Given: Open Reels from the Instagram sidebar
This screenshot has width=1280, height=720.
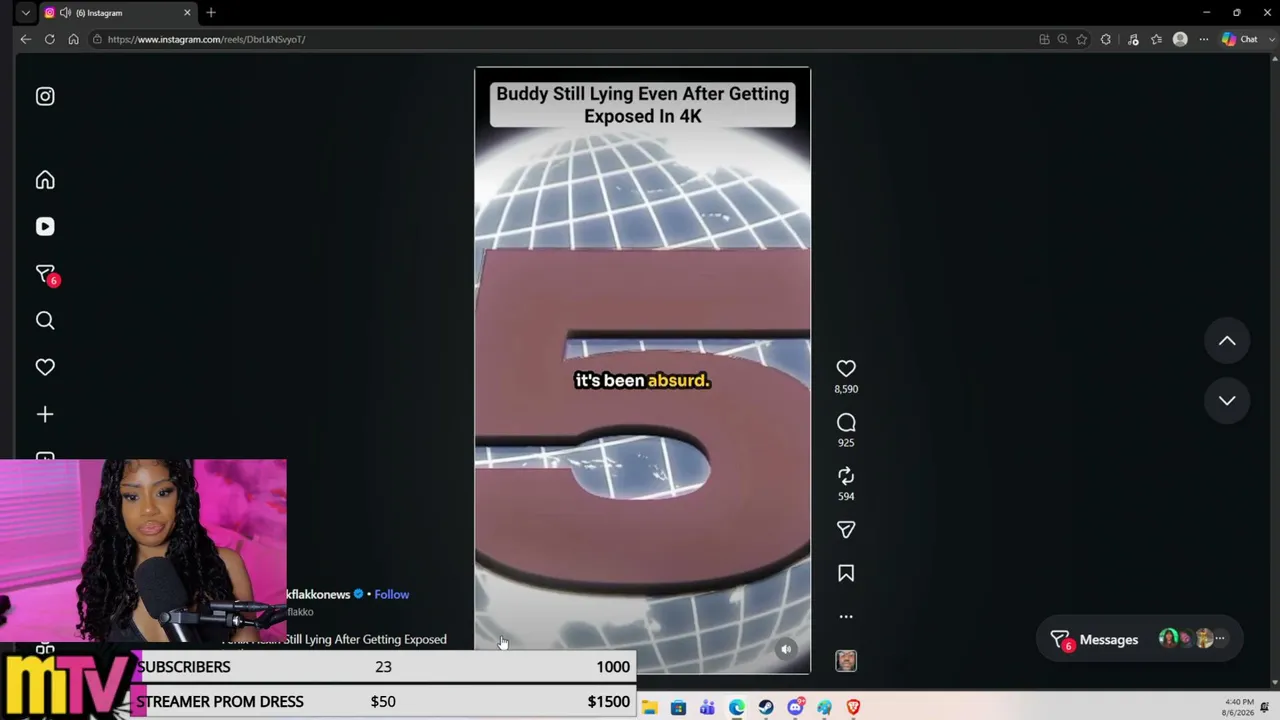Looking at the screenshot, I should 45,227.
